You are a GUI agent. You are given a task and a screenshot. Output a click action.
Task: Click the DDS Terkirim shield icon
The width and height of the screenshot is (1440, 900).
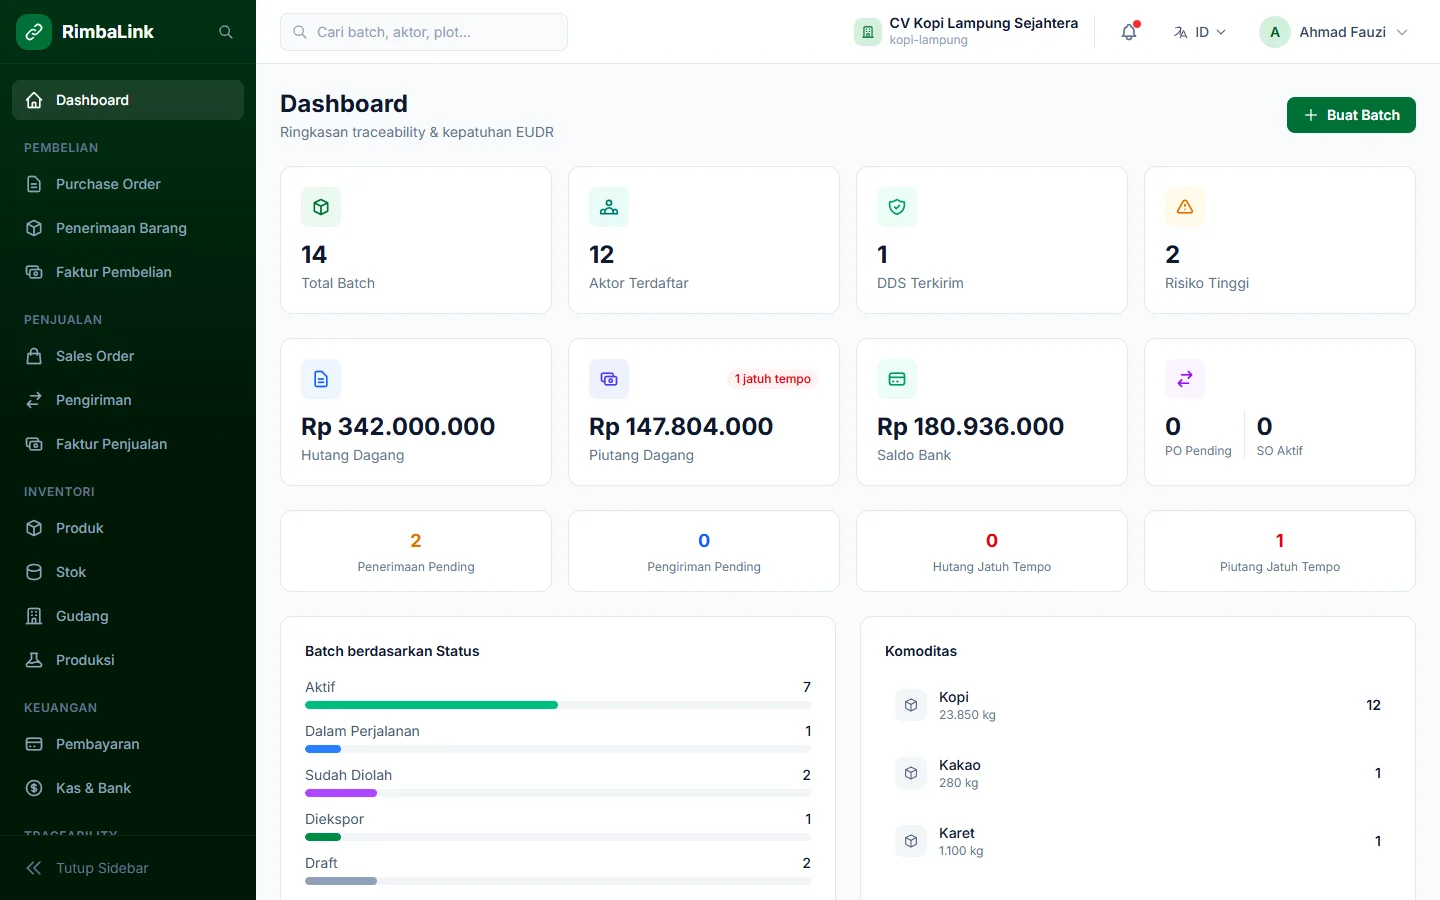(x=897, y=207)
